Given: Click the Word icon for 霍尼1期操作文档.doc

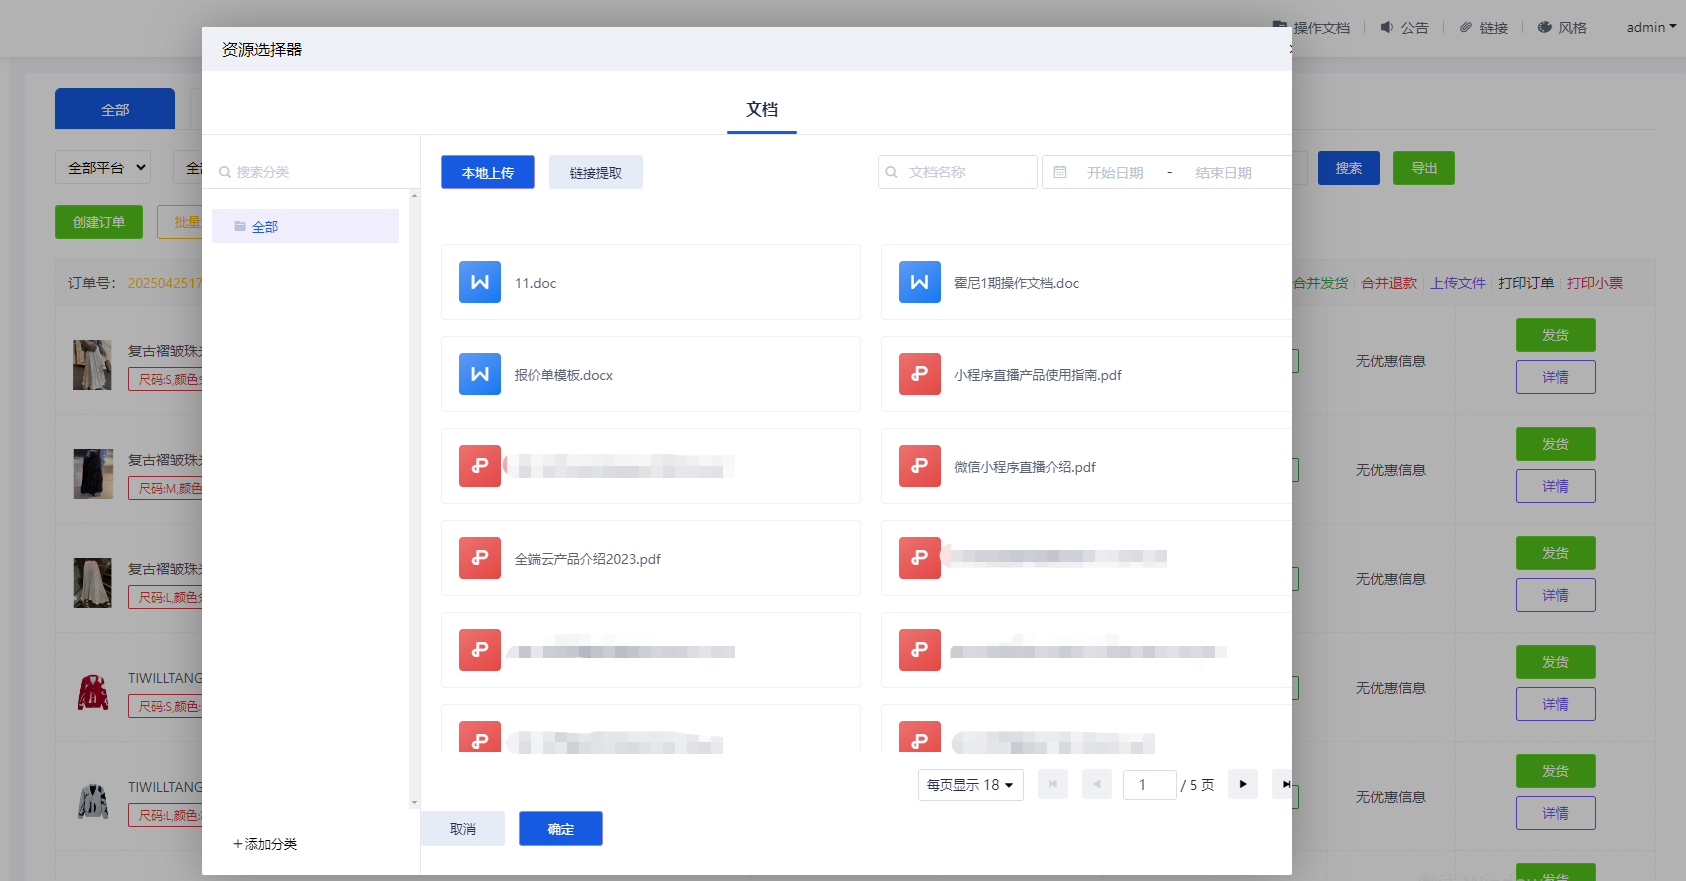Looking at the screenshot, I should tap(919, 282).
